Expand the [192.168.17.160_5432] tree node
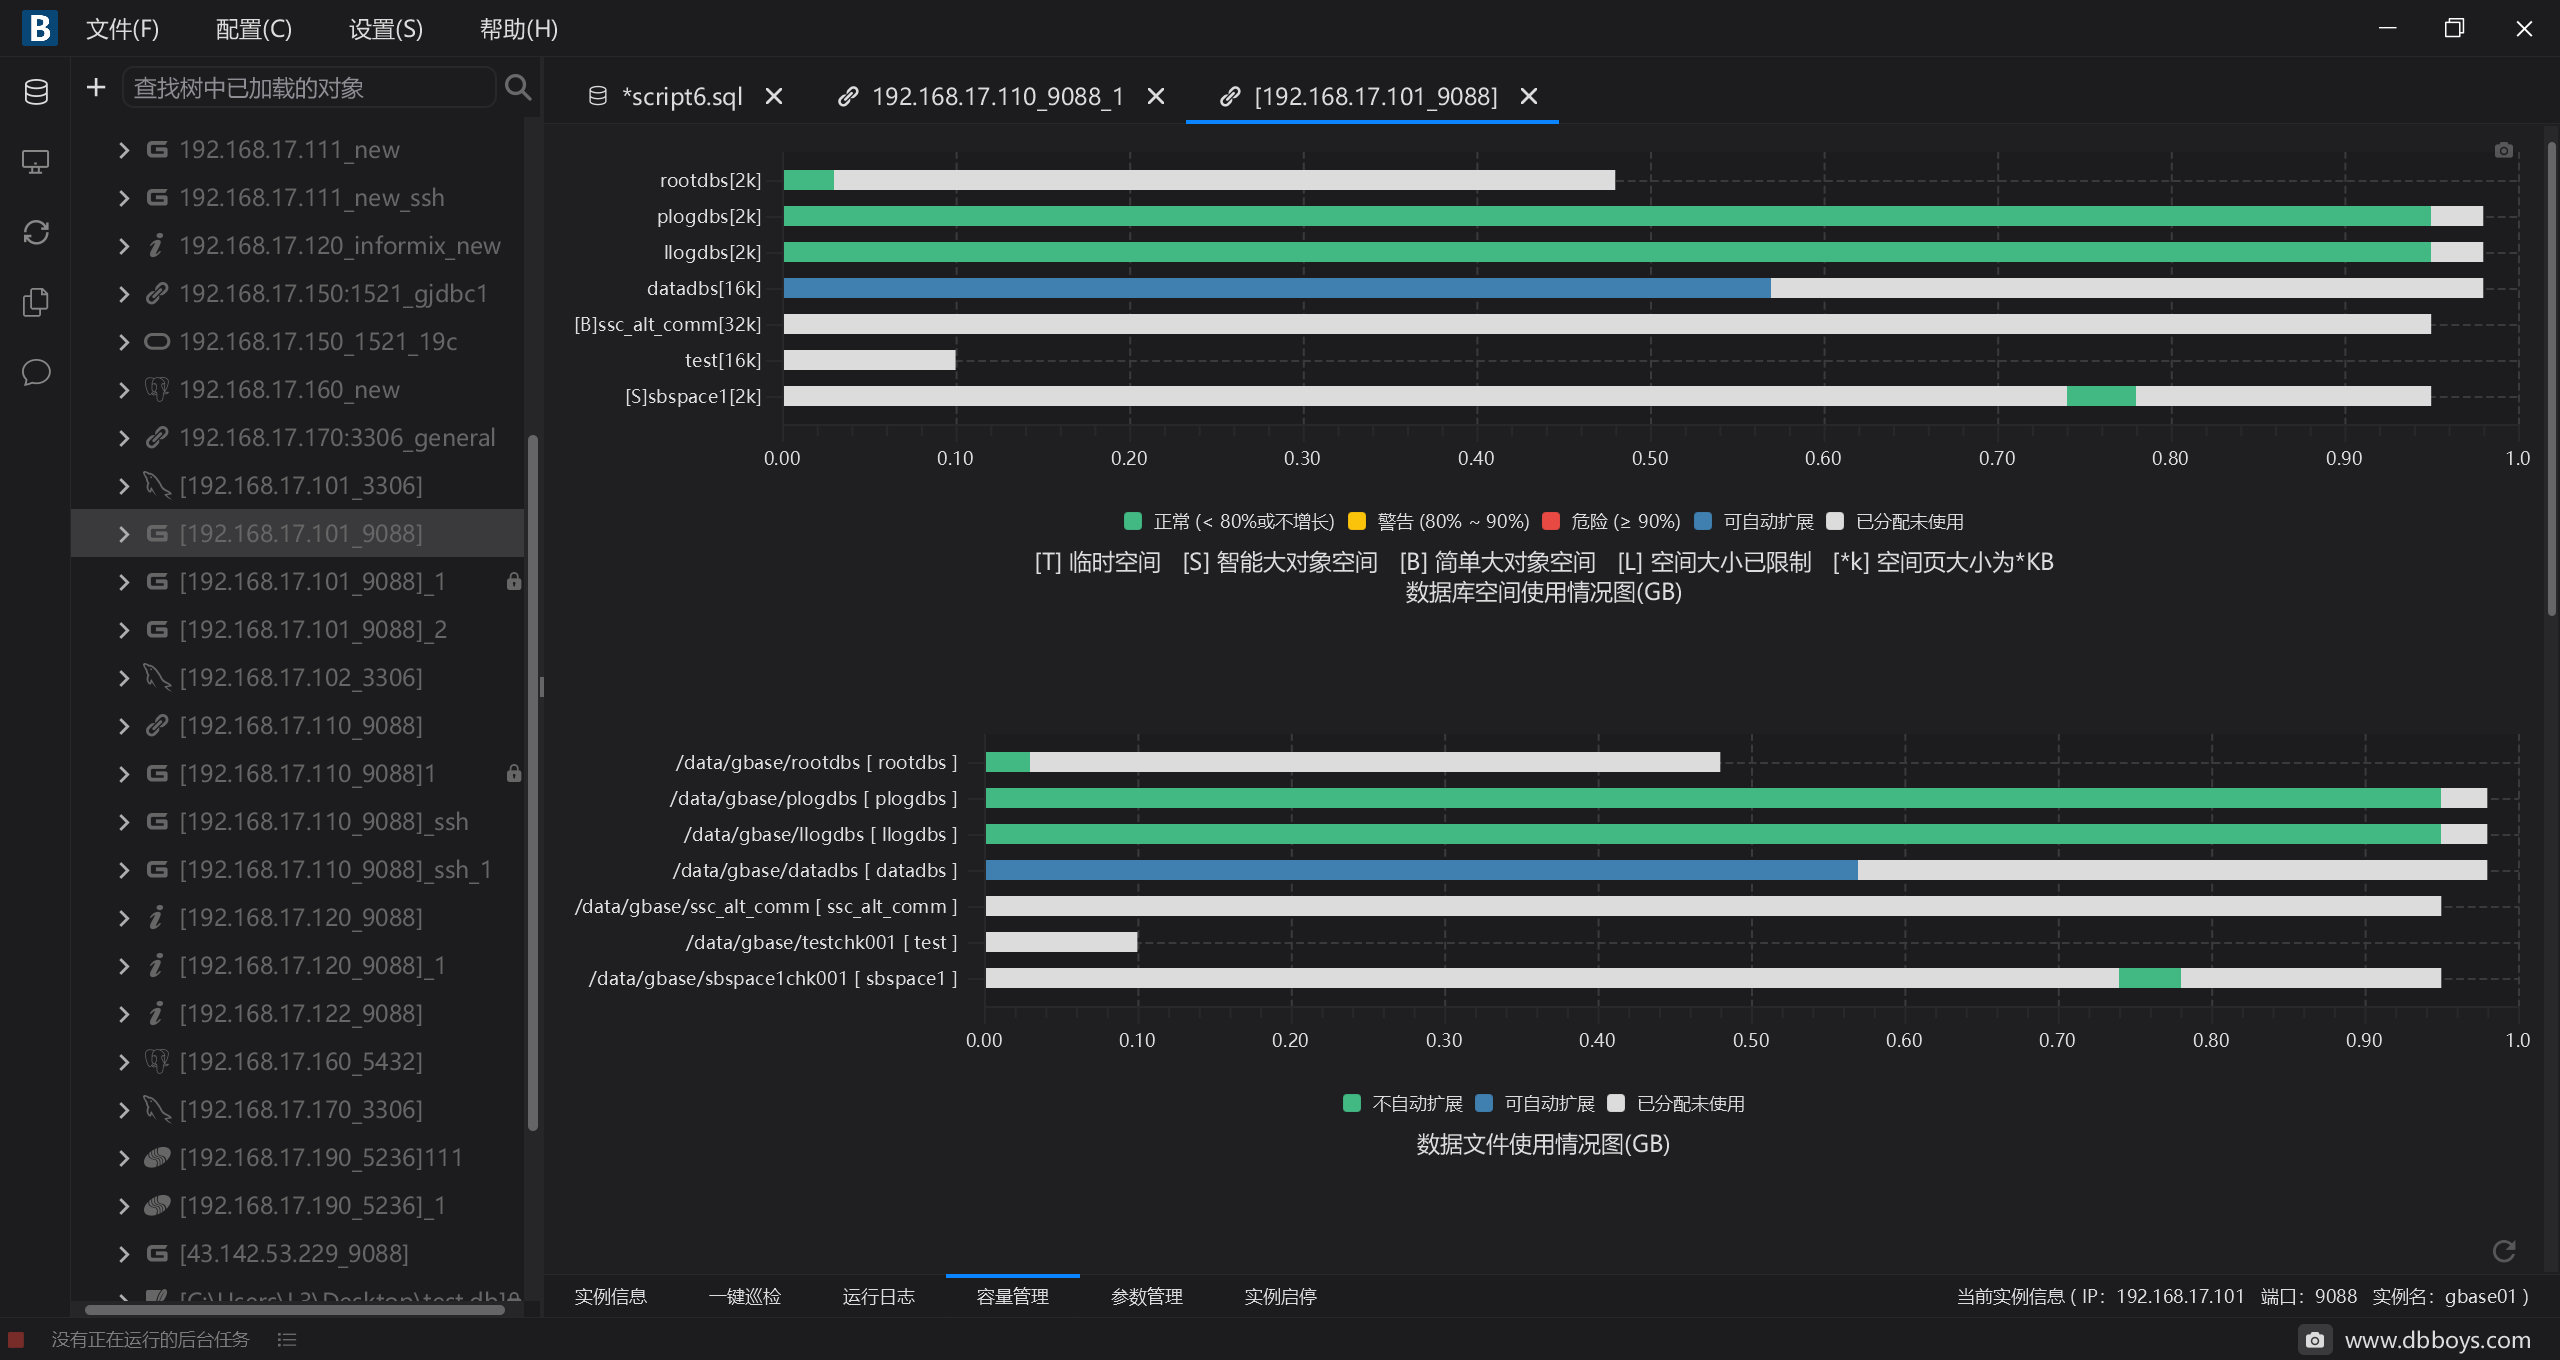Screen dimensions: 2560x1360 coord(124,1062)
